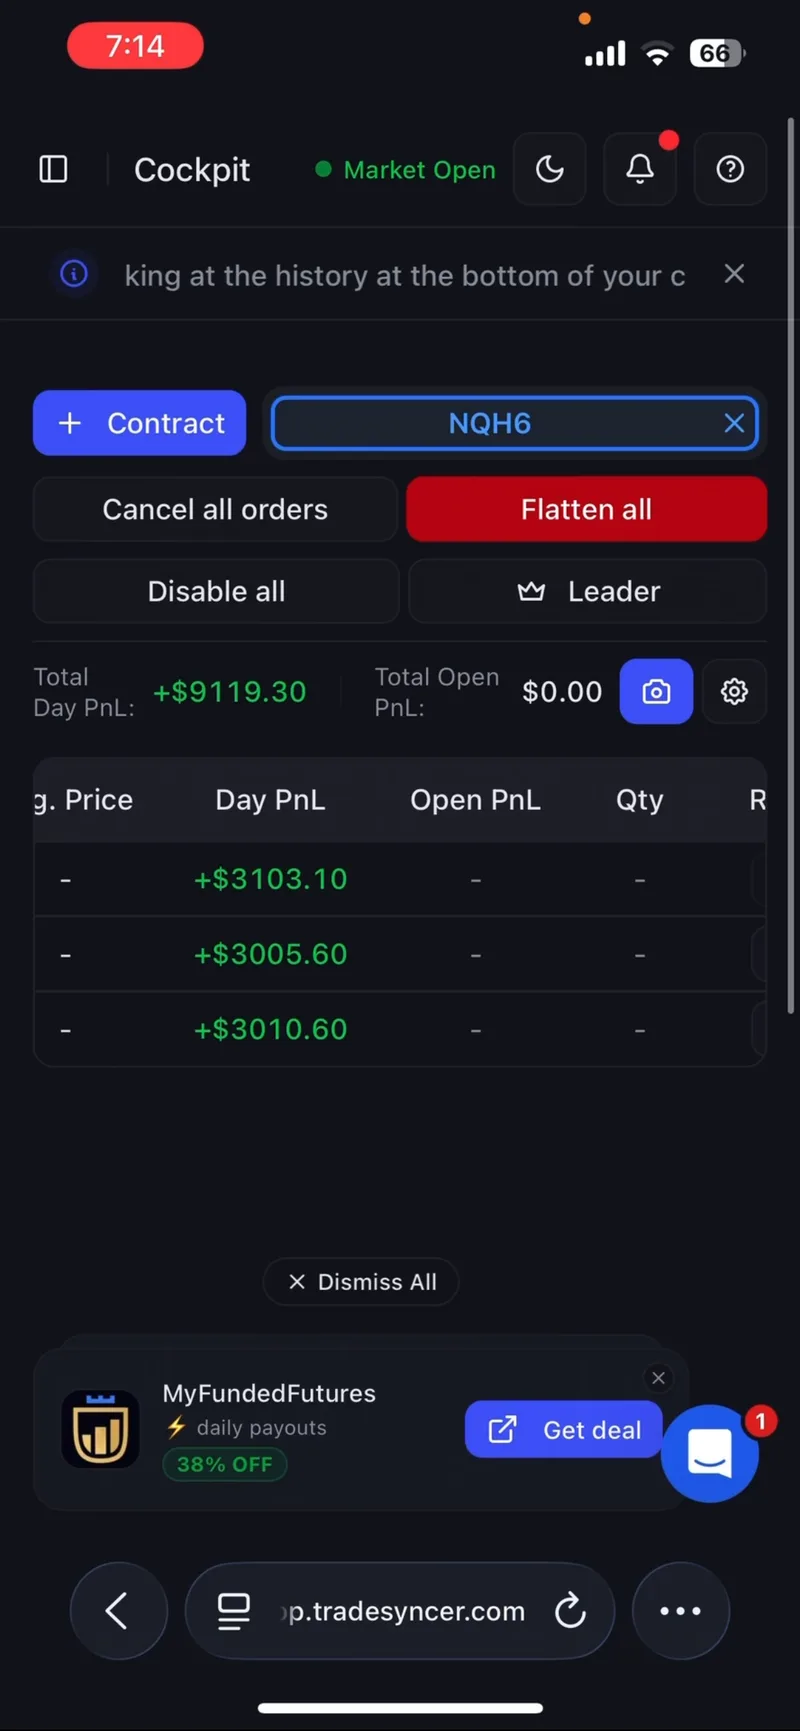Toggle the sidebar panel icon

53,169
